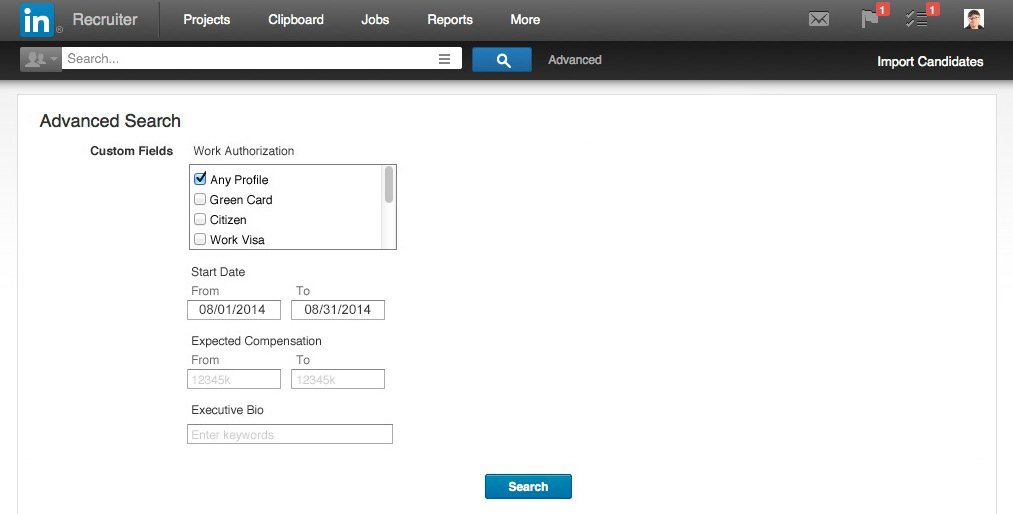The width and height of the screenshot is (1013, 514).
Task: Click the Work Authorization list scrollbar
Action: 389,186
